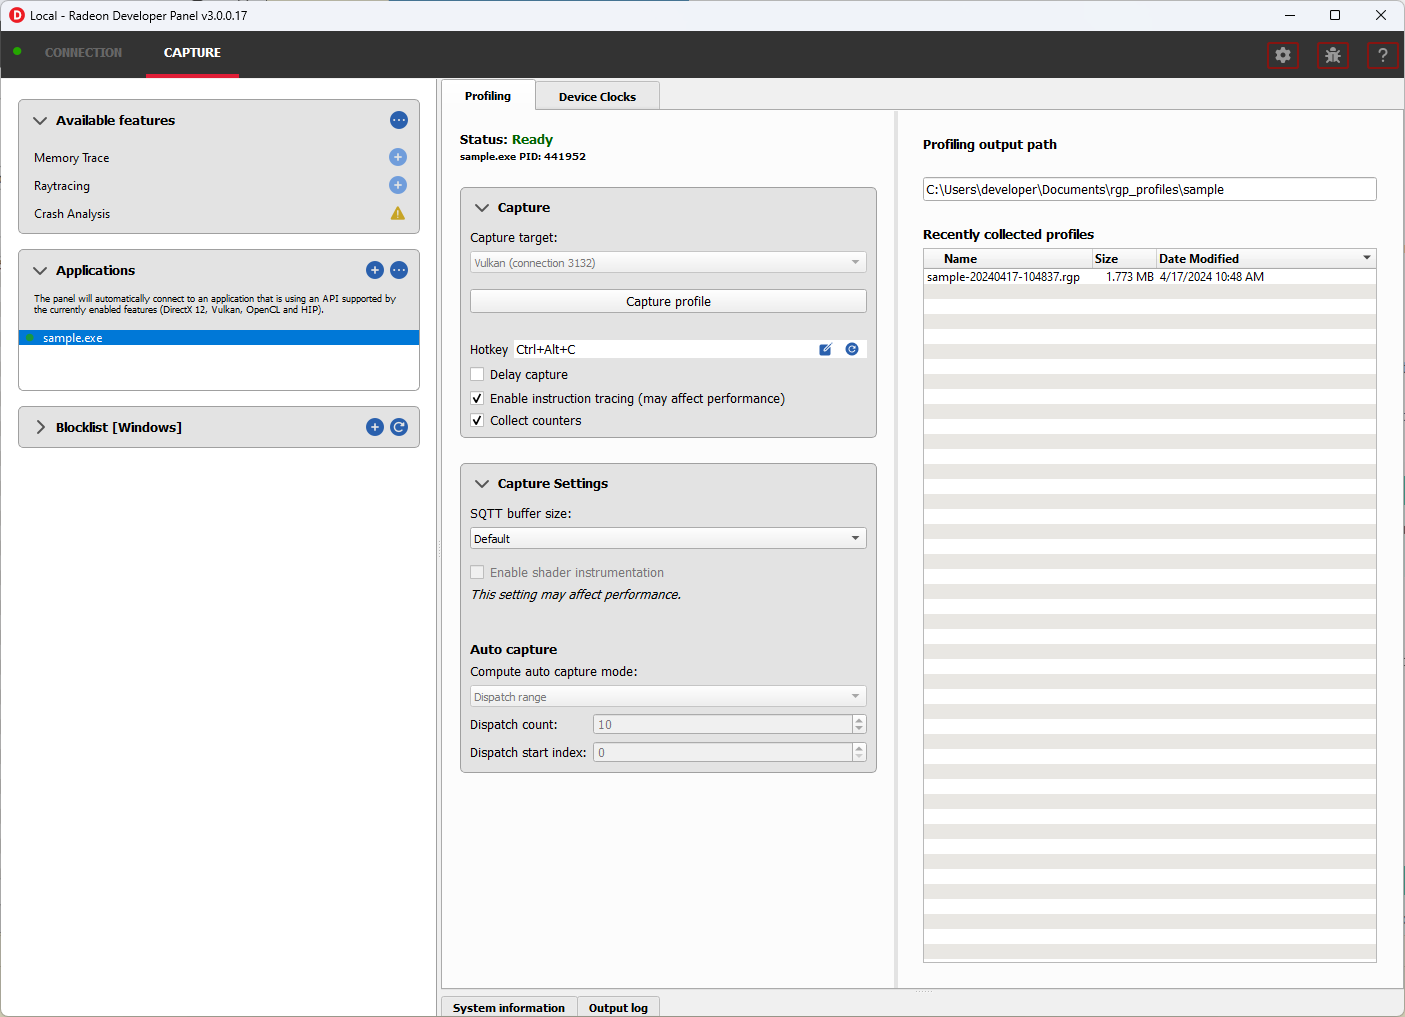
Task: Select sample.exe in the applications list
Action: 219,338
